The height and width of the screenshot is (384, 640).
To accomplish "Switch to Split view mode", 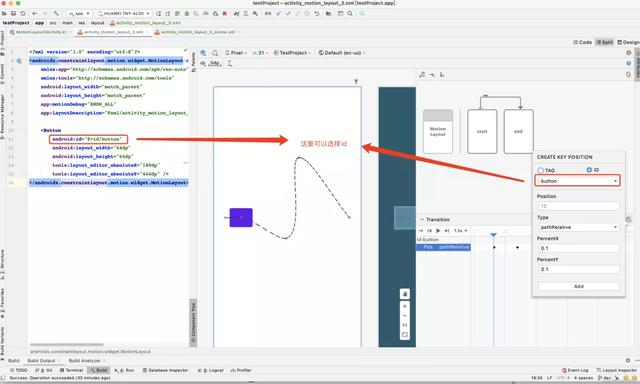I will point(605,42).
